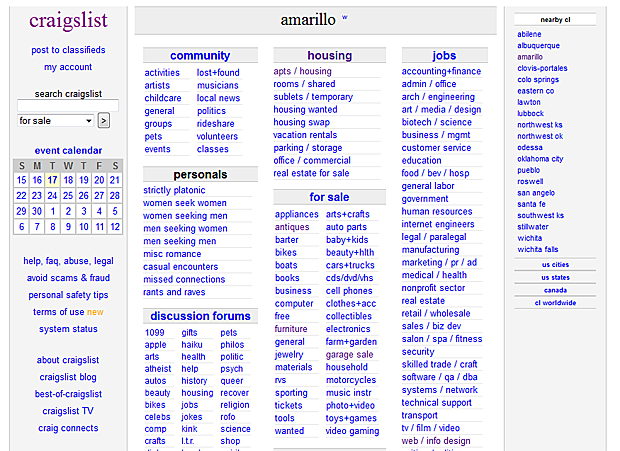620x451 pixels.
Task: Open the jobs section header
Action: (444, 55)
